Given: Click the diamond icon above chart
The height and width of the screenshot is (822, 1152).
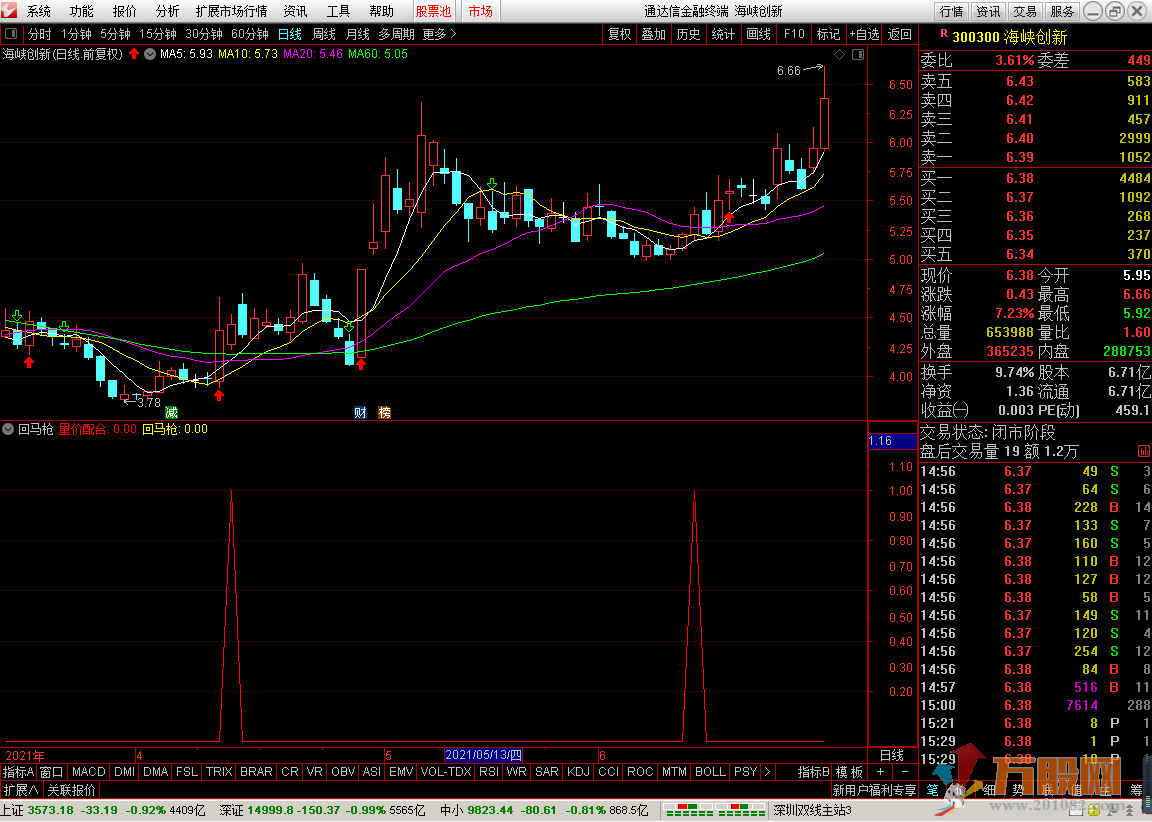Looking at the screenshot, I should click(x=840, y=54).
